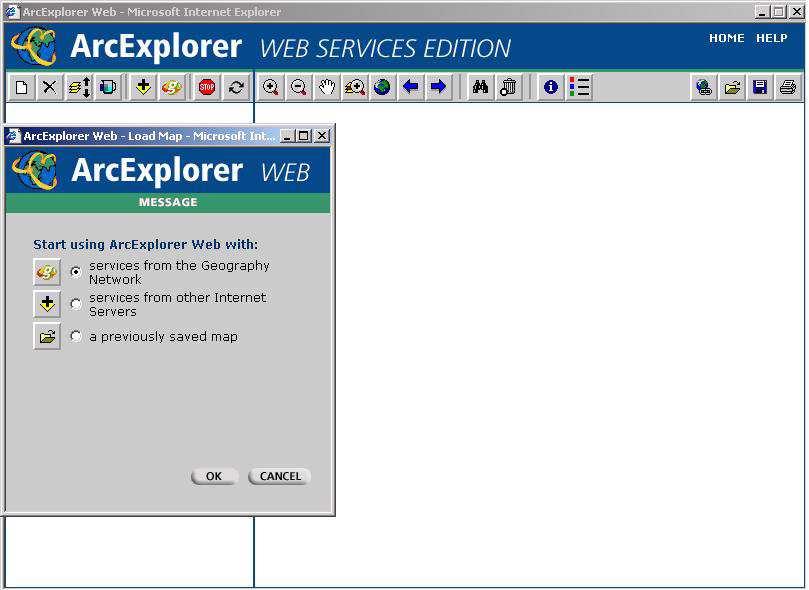
Task: Select services from other Internet Servers radio
Action: [76, 304]
